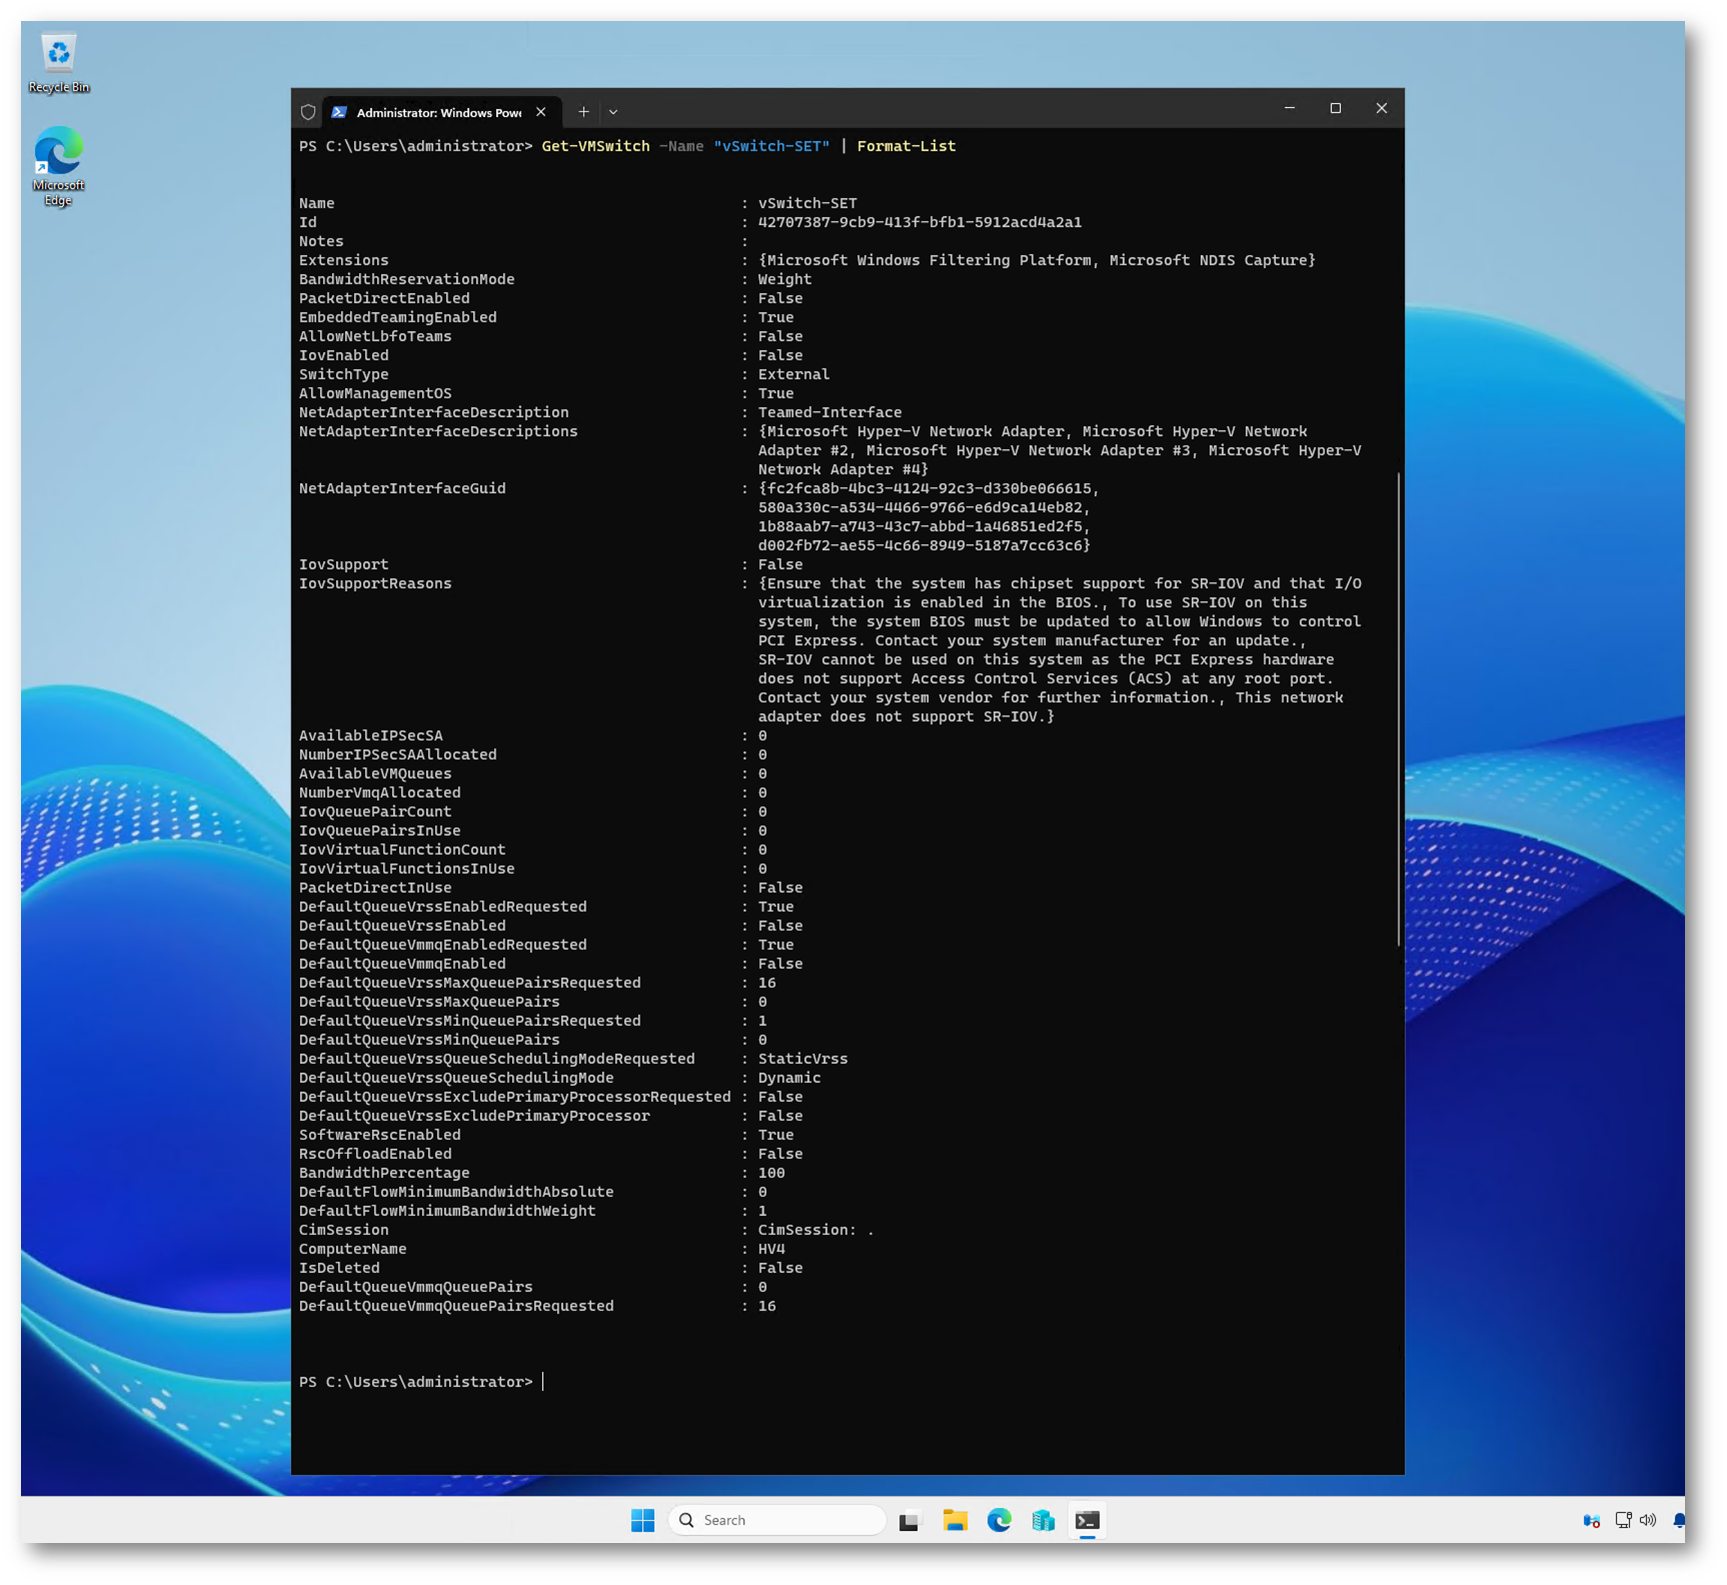
Task: Open network status in the system tray
Action: 1623,1520
